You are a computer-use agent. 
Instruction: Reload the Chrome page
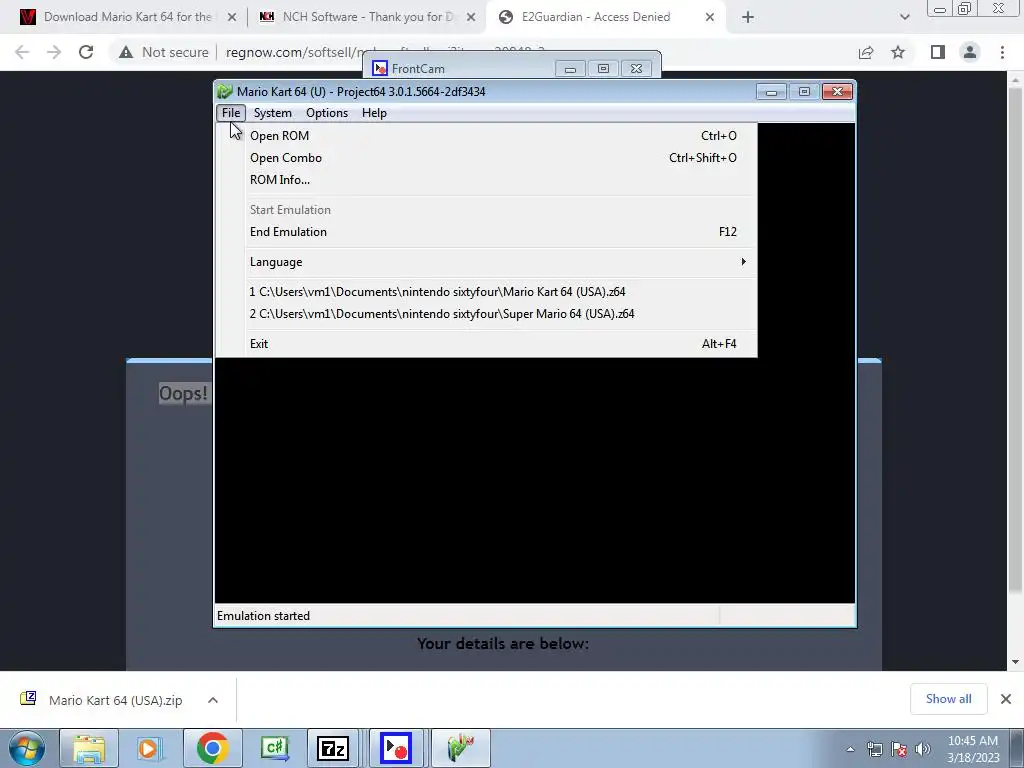[x=86, y=52]
